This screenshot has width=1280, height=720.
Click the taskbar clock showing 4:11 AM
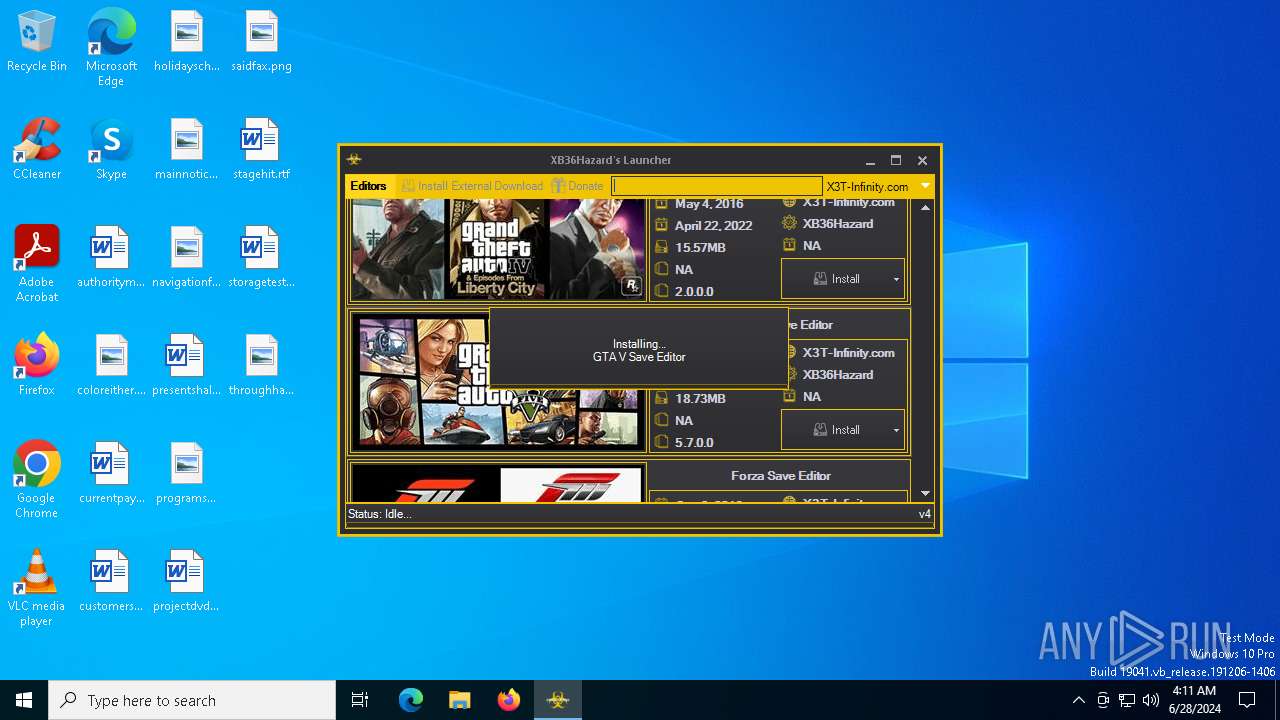[x=1194, y=700]
